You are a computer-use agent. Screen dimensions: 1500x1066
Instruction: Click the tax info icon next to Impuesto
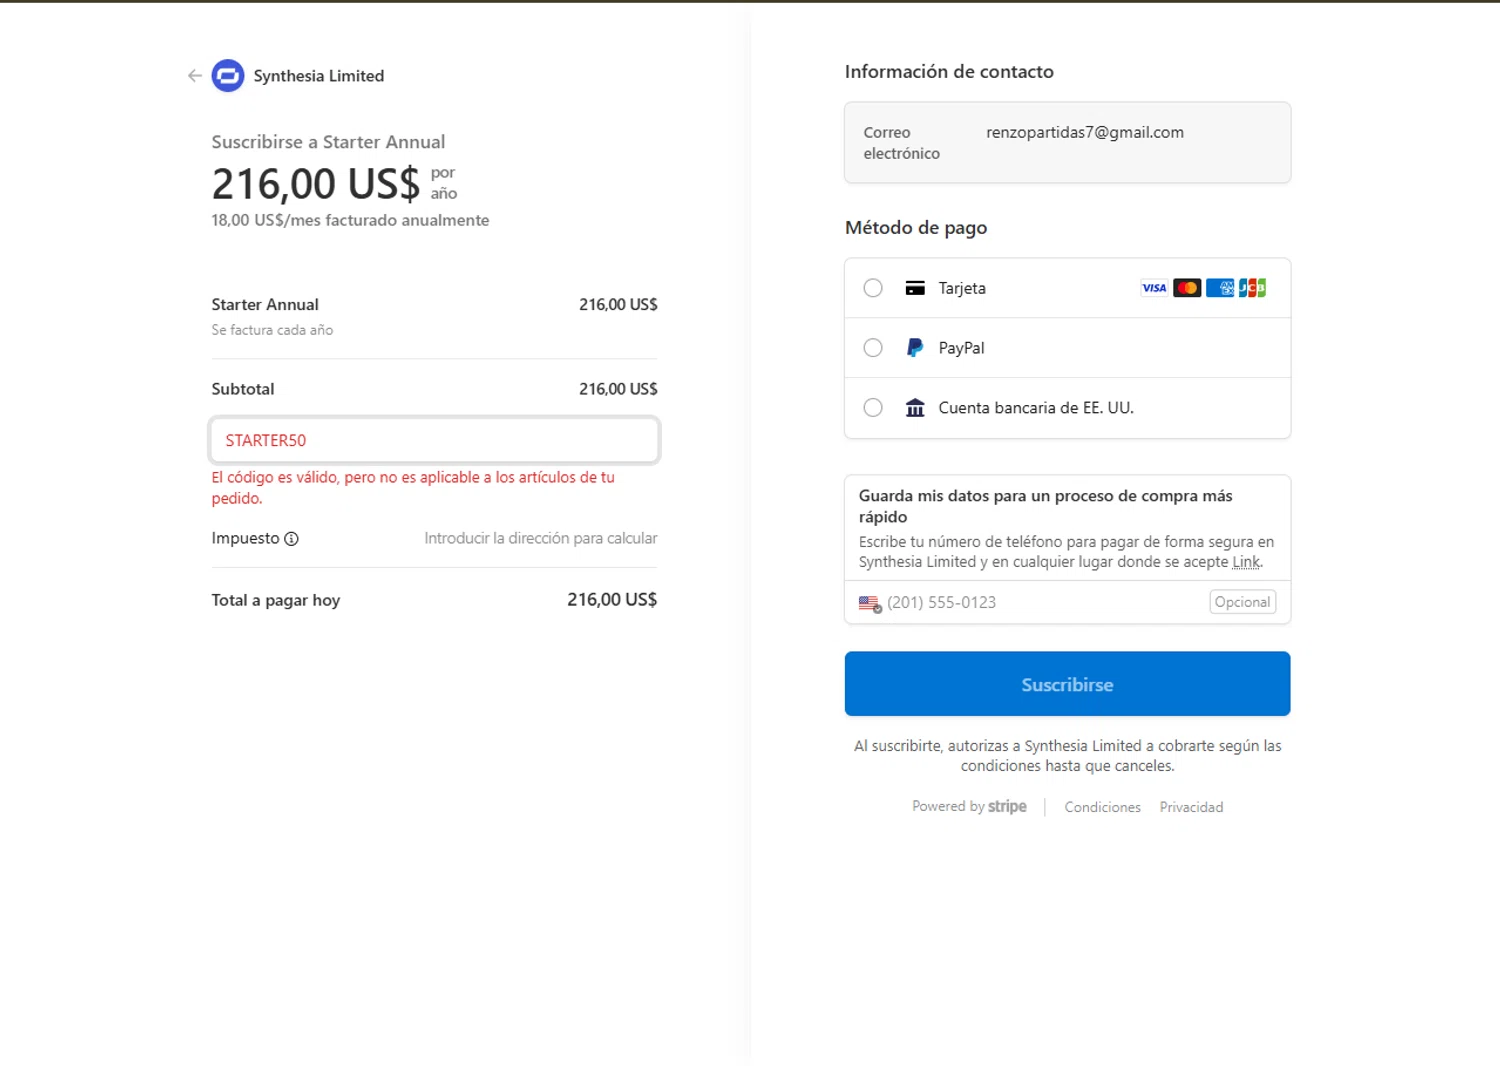(291, 539)
